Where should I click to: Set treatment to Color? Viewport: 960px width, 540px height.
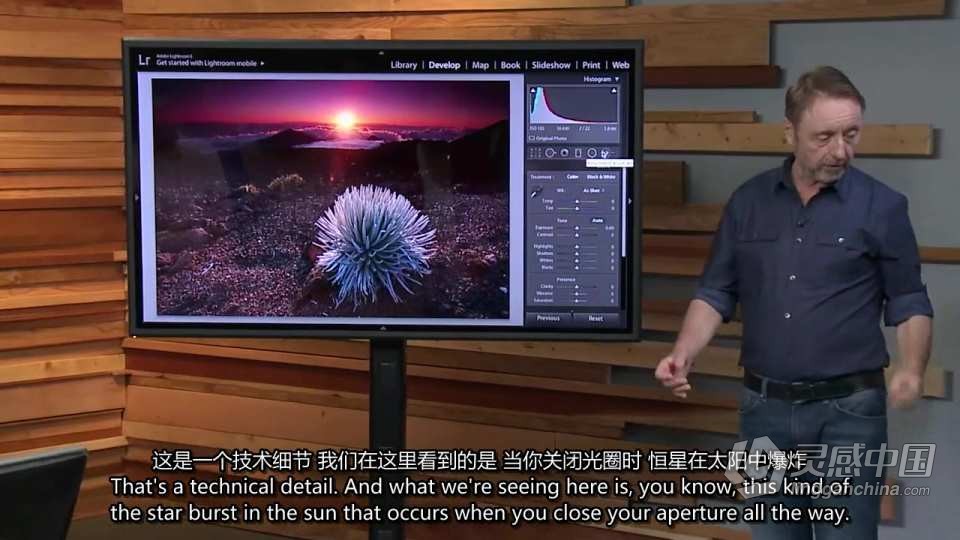tap(572, 177)
